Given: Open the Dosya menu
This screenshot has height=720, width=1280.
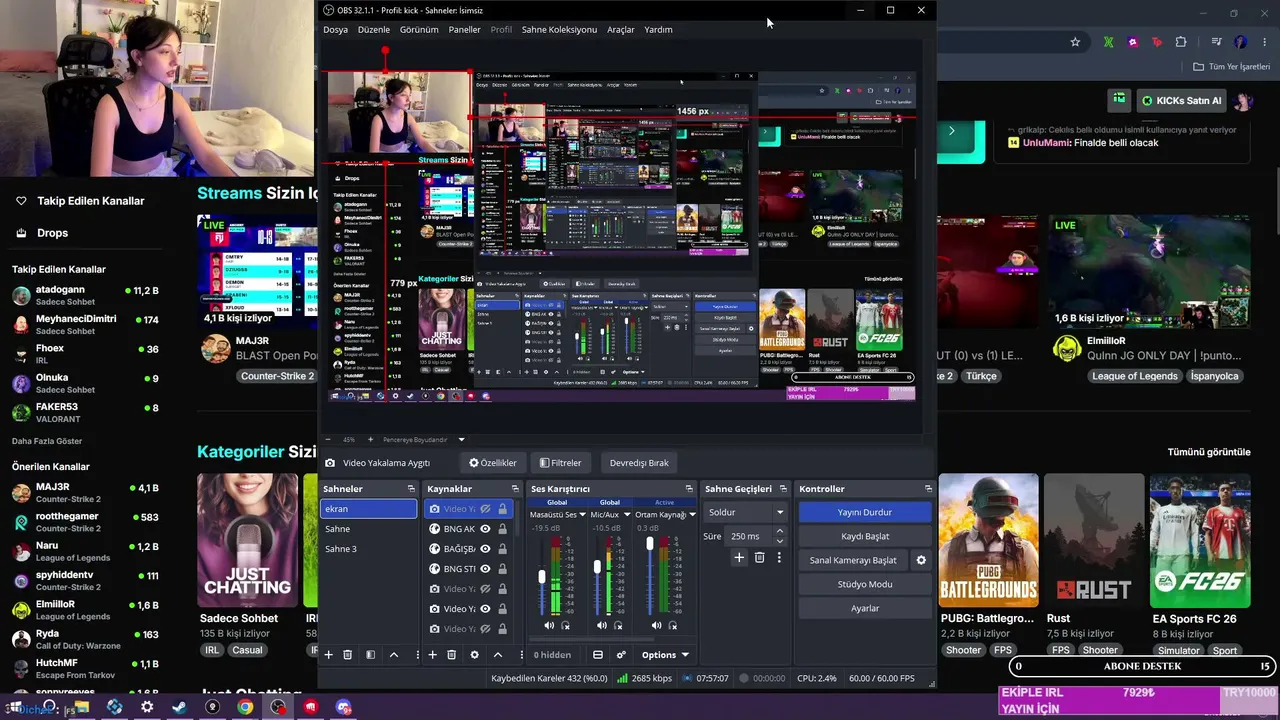Looking at the screenshot, I should [x=335, y=30].
